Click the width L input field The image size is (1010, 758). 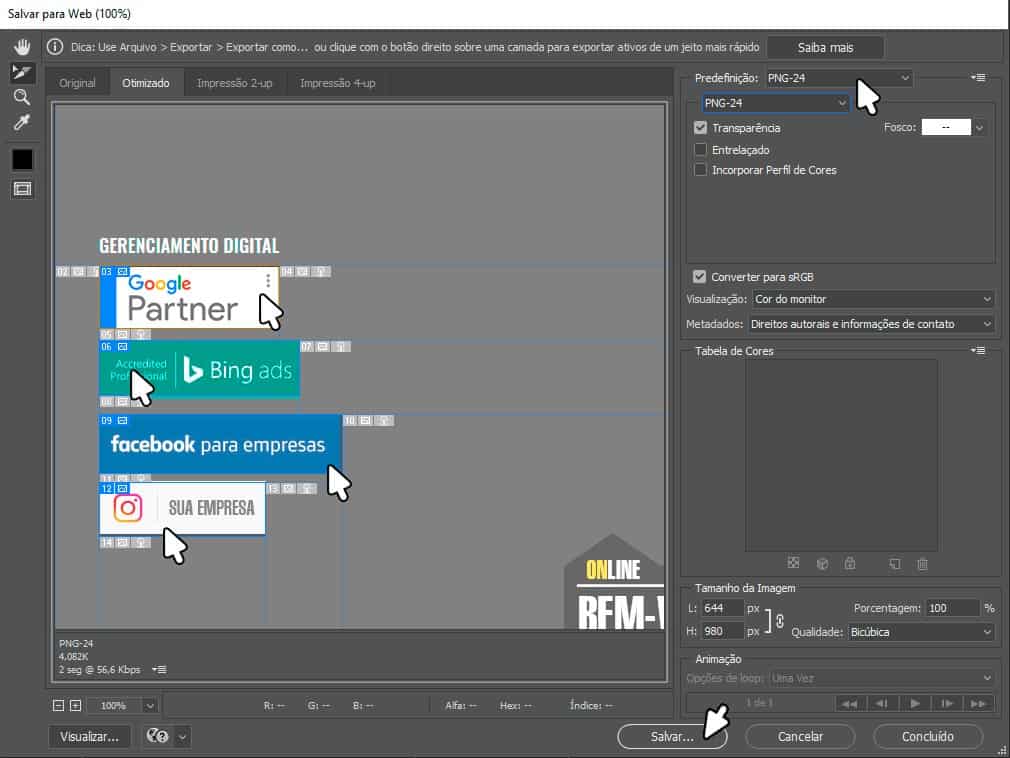(723, 608)
